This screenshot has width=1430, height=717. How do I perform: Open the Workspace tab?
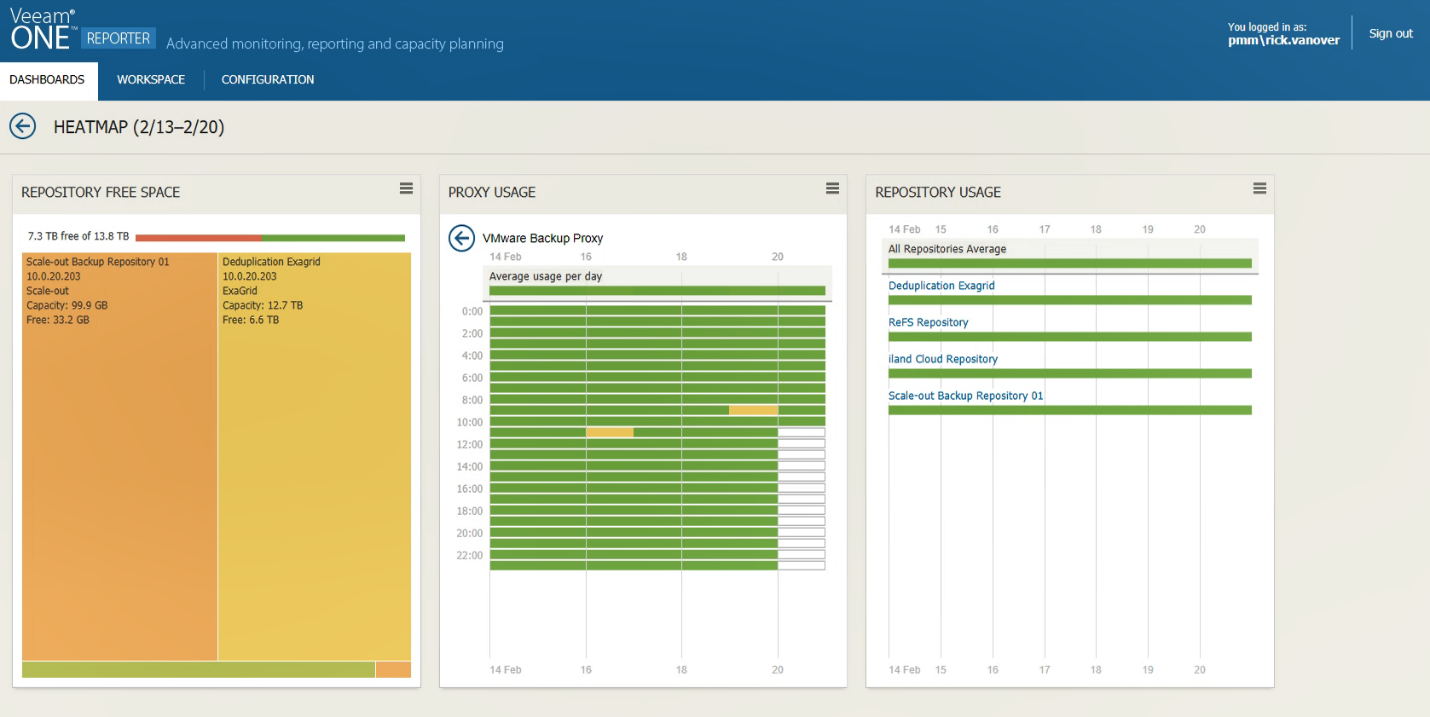(151, 80)
